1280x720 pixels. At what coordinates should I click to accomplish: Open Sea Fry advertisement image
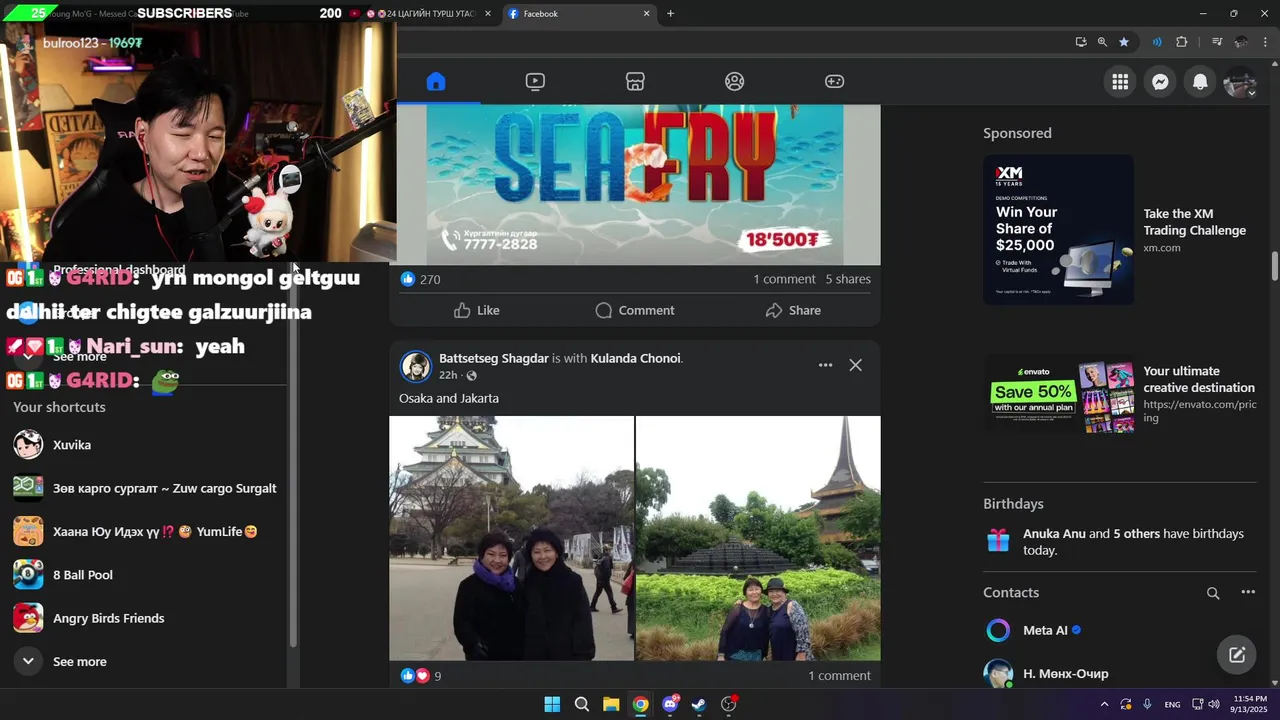pos(635,184)
